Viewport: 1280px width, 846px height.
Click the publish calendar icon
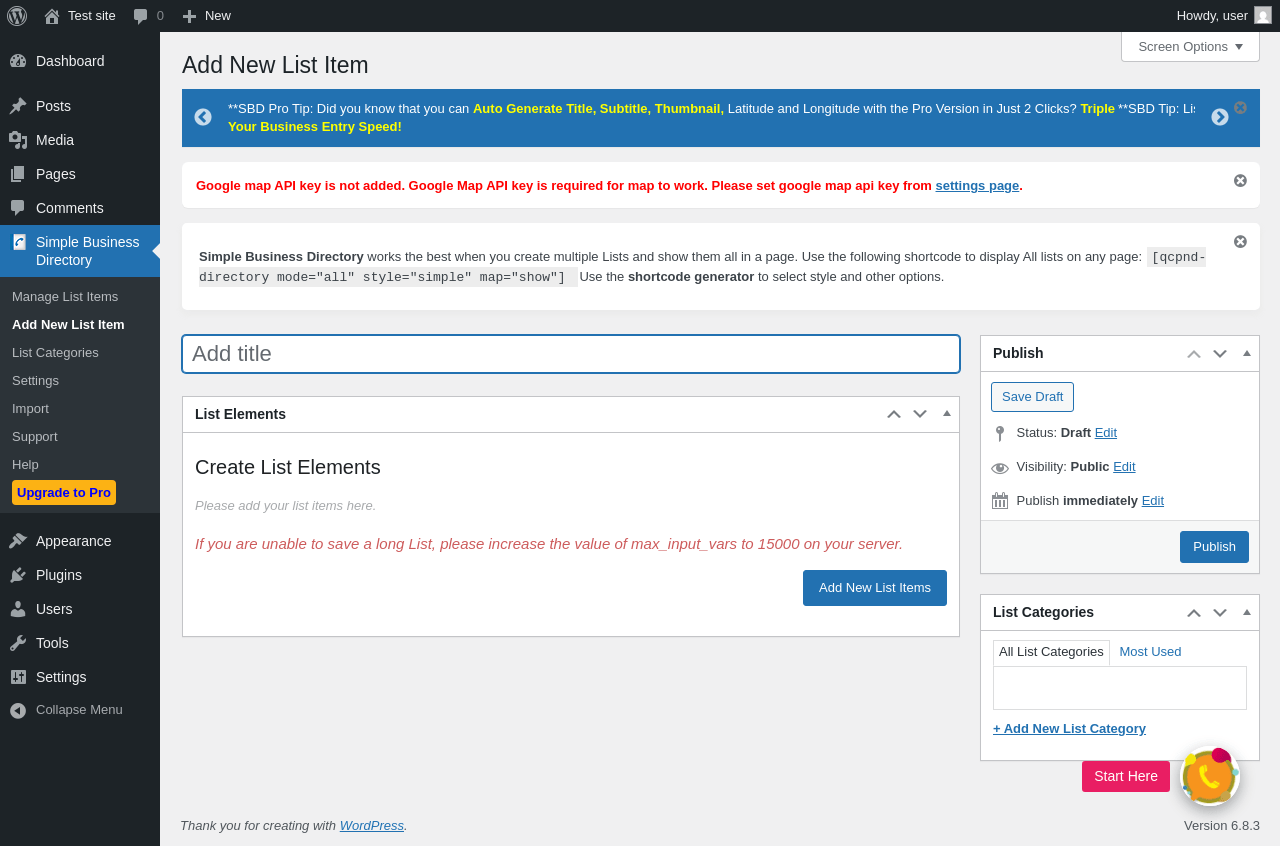tap(1000, 501)
